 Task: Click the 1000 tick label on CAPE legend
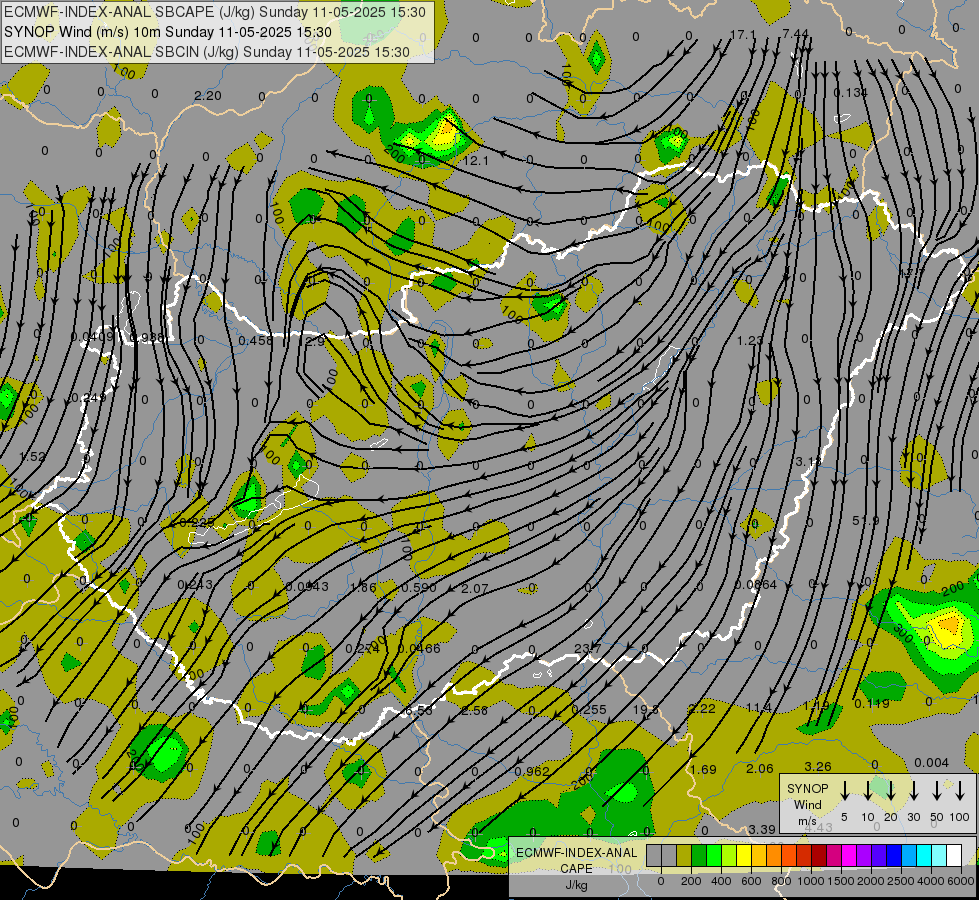point(810,881)
